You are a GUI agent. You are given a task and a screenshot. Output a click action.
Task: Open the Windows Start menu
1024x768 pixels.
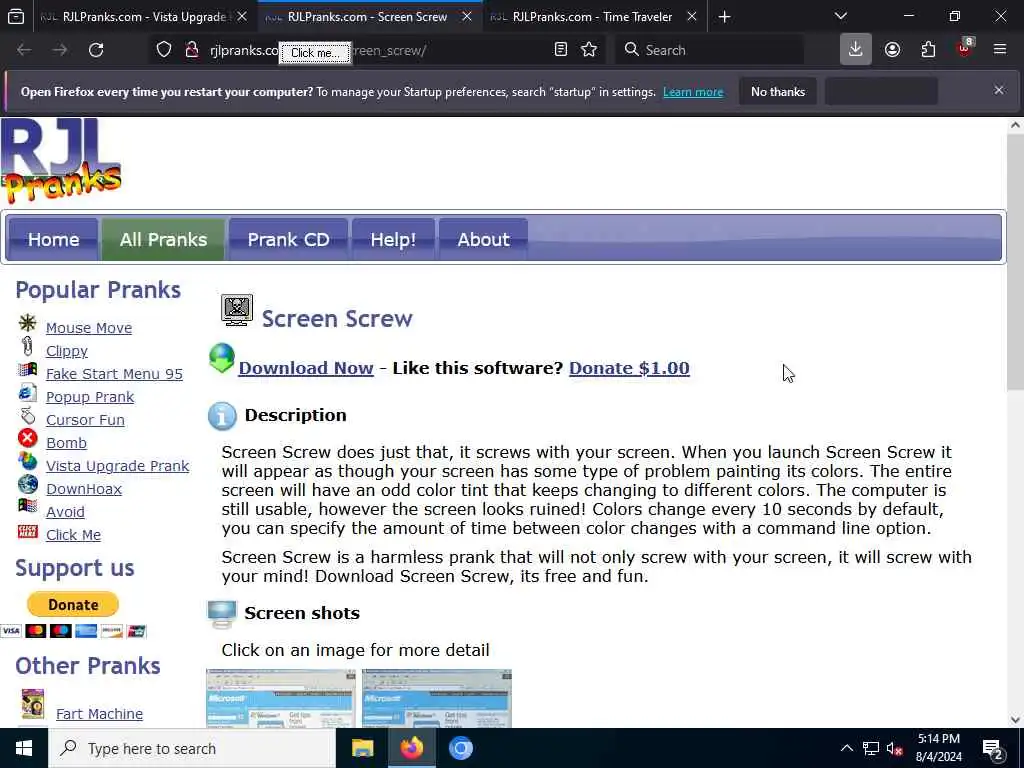[x=24, y=748]
